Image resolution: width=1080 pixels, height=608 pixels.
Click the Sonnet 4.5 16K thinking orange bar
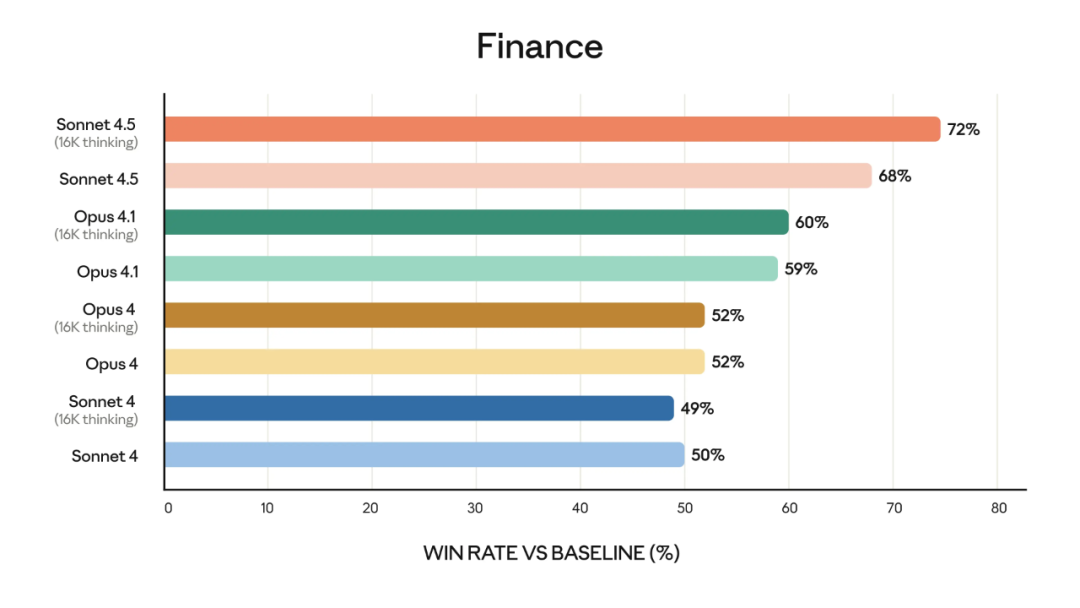point(552,129)
